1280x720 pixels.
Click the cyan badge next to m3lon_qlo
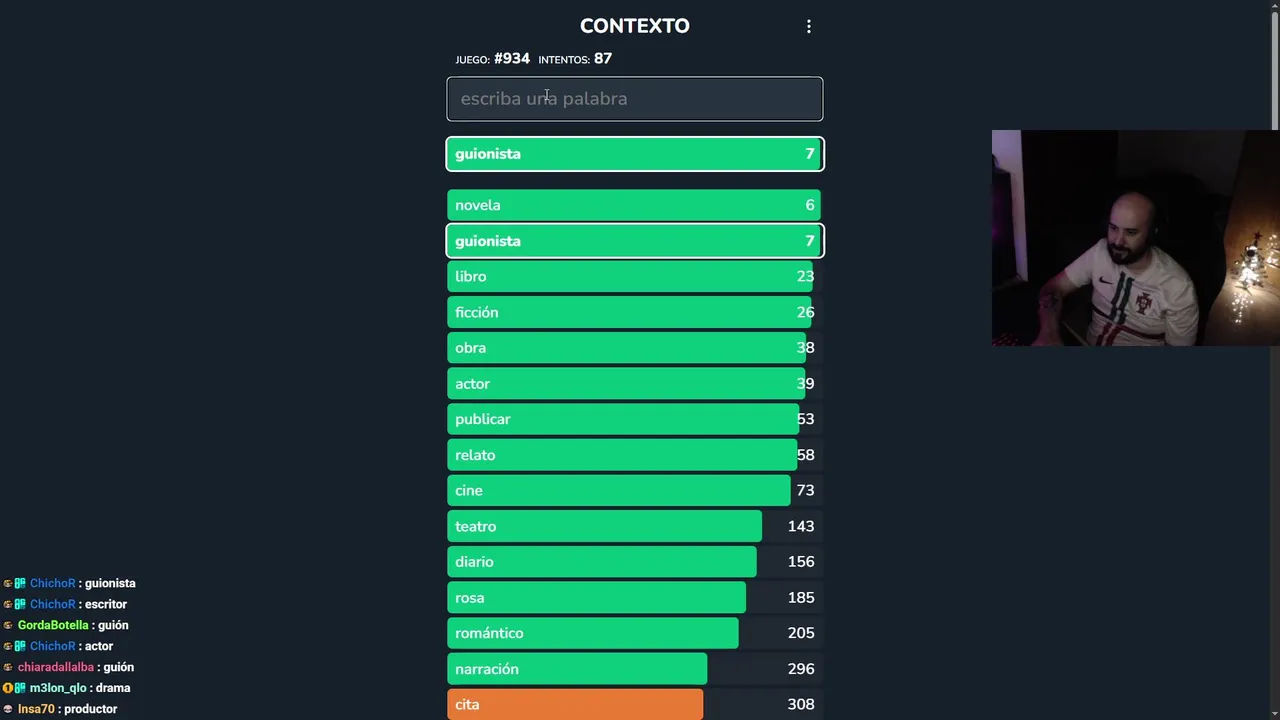coord(20,688)
